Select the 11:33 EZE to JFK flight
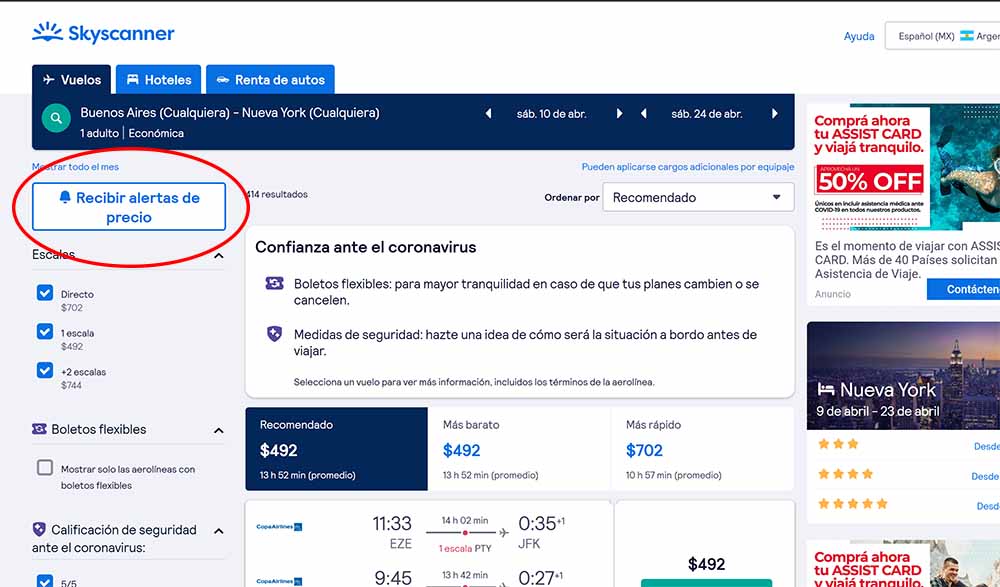 (429, 532)
